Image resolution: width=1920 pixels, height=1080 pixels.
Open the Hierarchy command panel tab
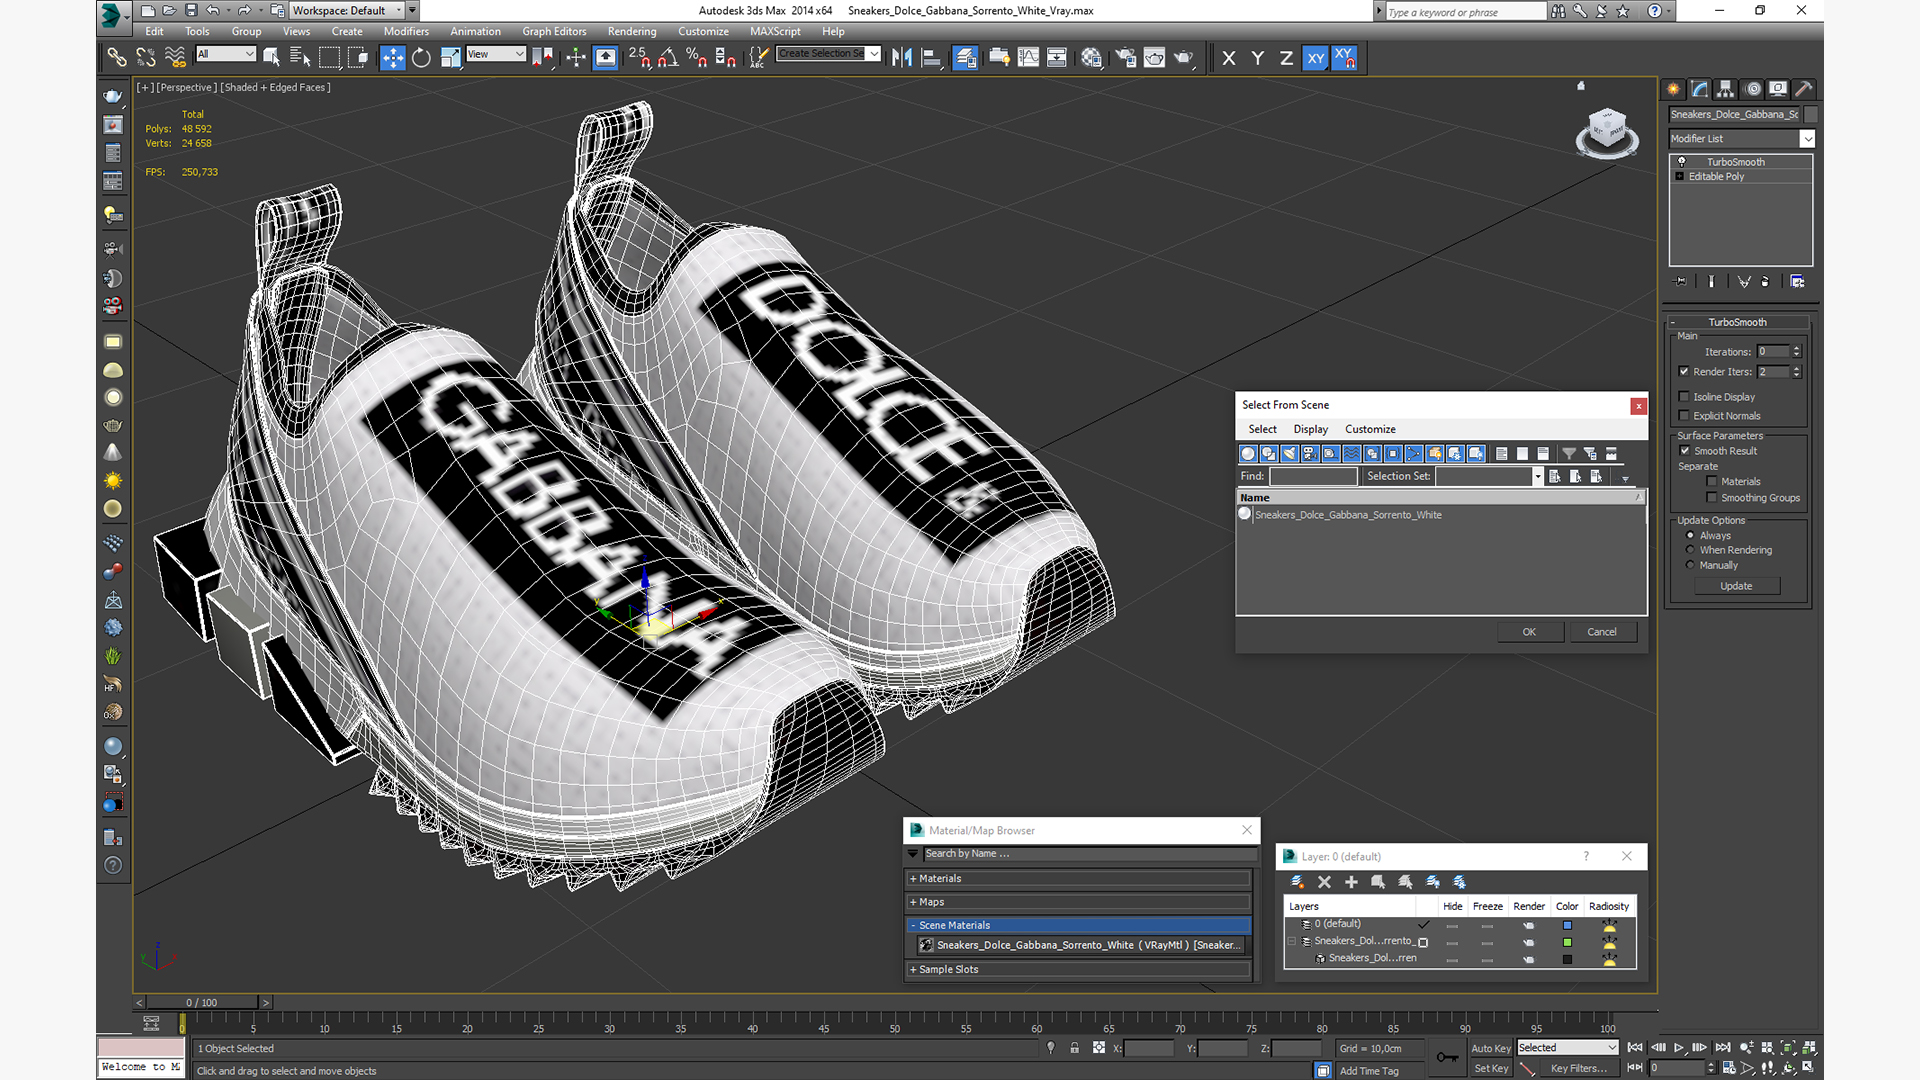pos(1726,89)
